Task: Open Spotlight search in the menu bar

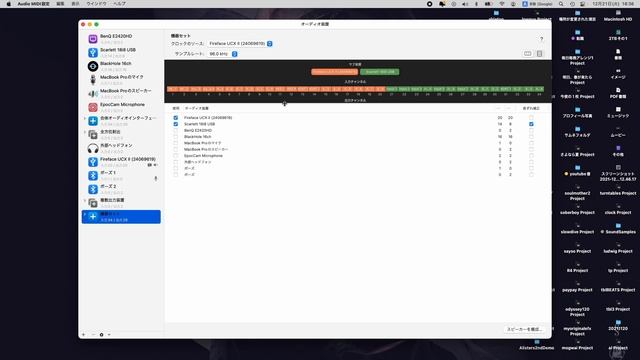Action: point(561,4)
